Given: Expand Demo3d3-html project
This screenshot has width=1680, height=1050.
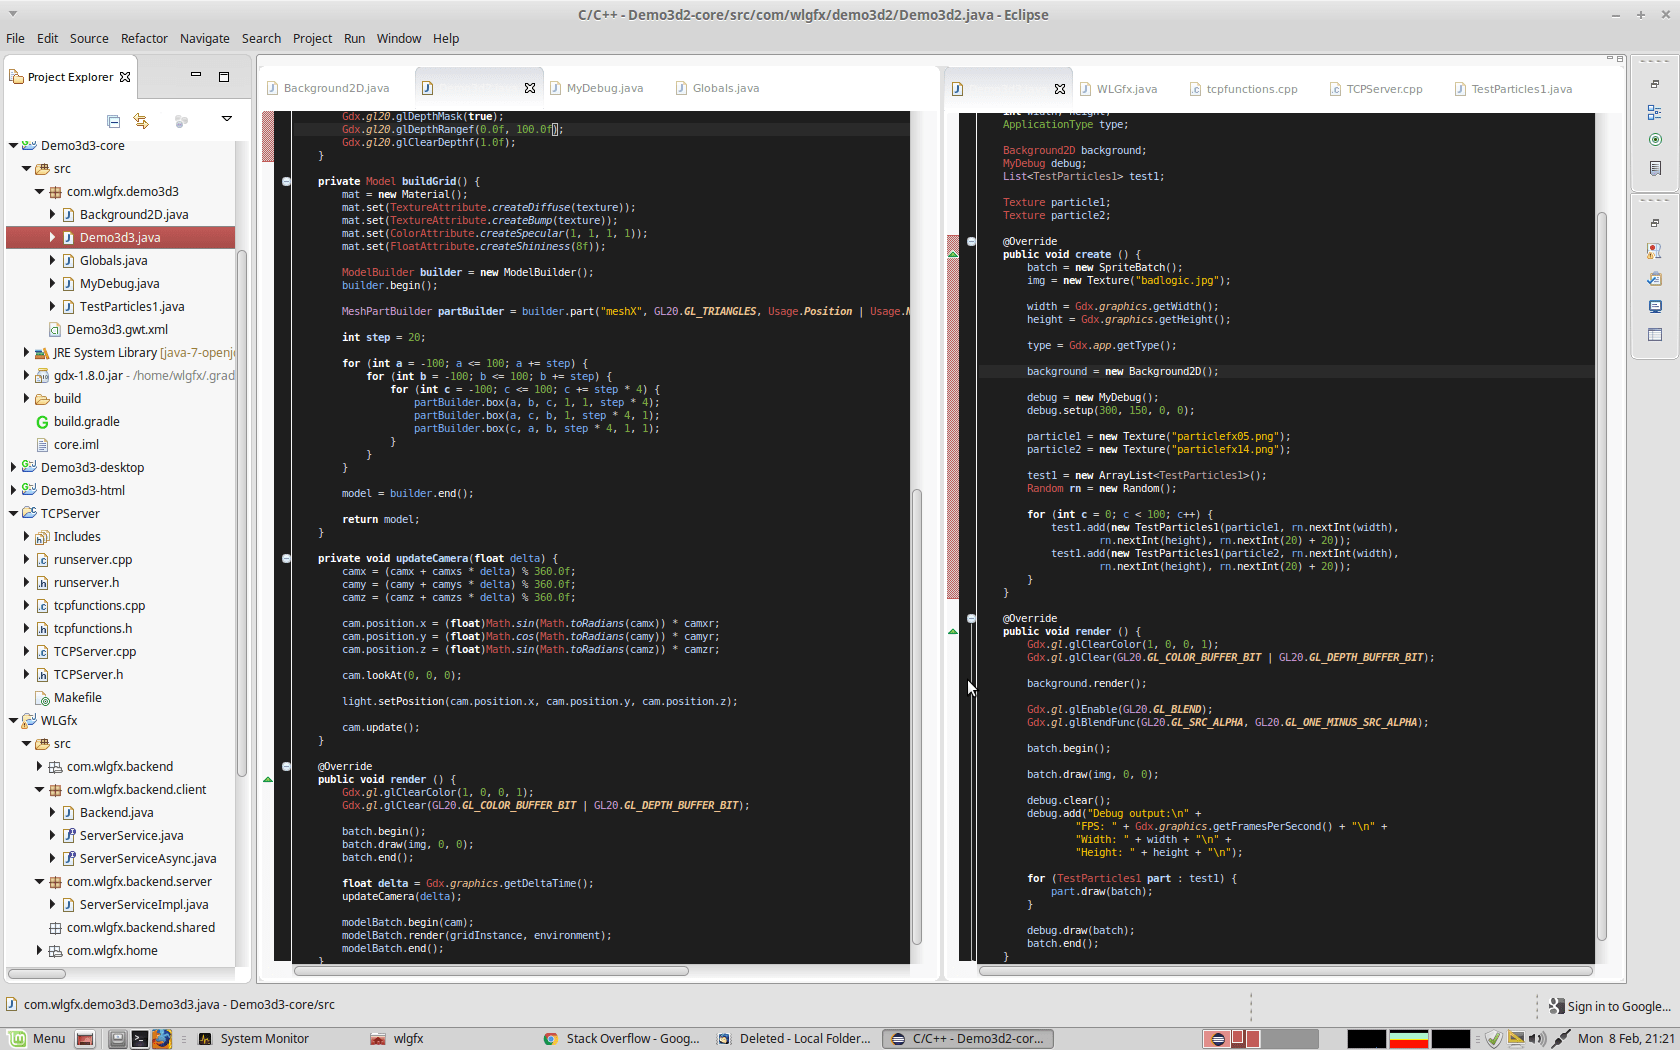Looking at the screenshot, I should click(13, 490).
